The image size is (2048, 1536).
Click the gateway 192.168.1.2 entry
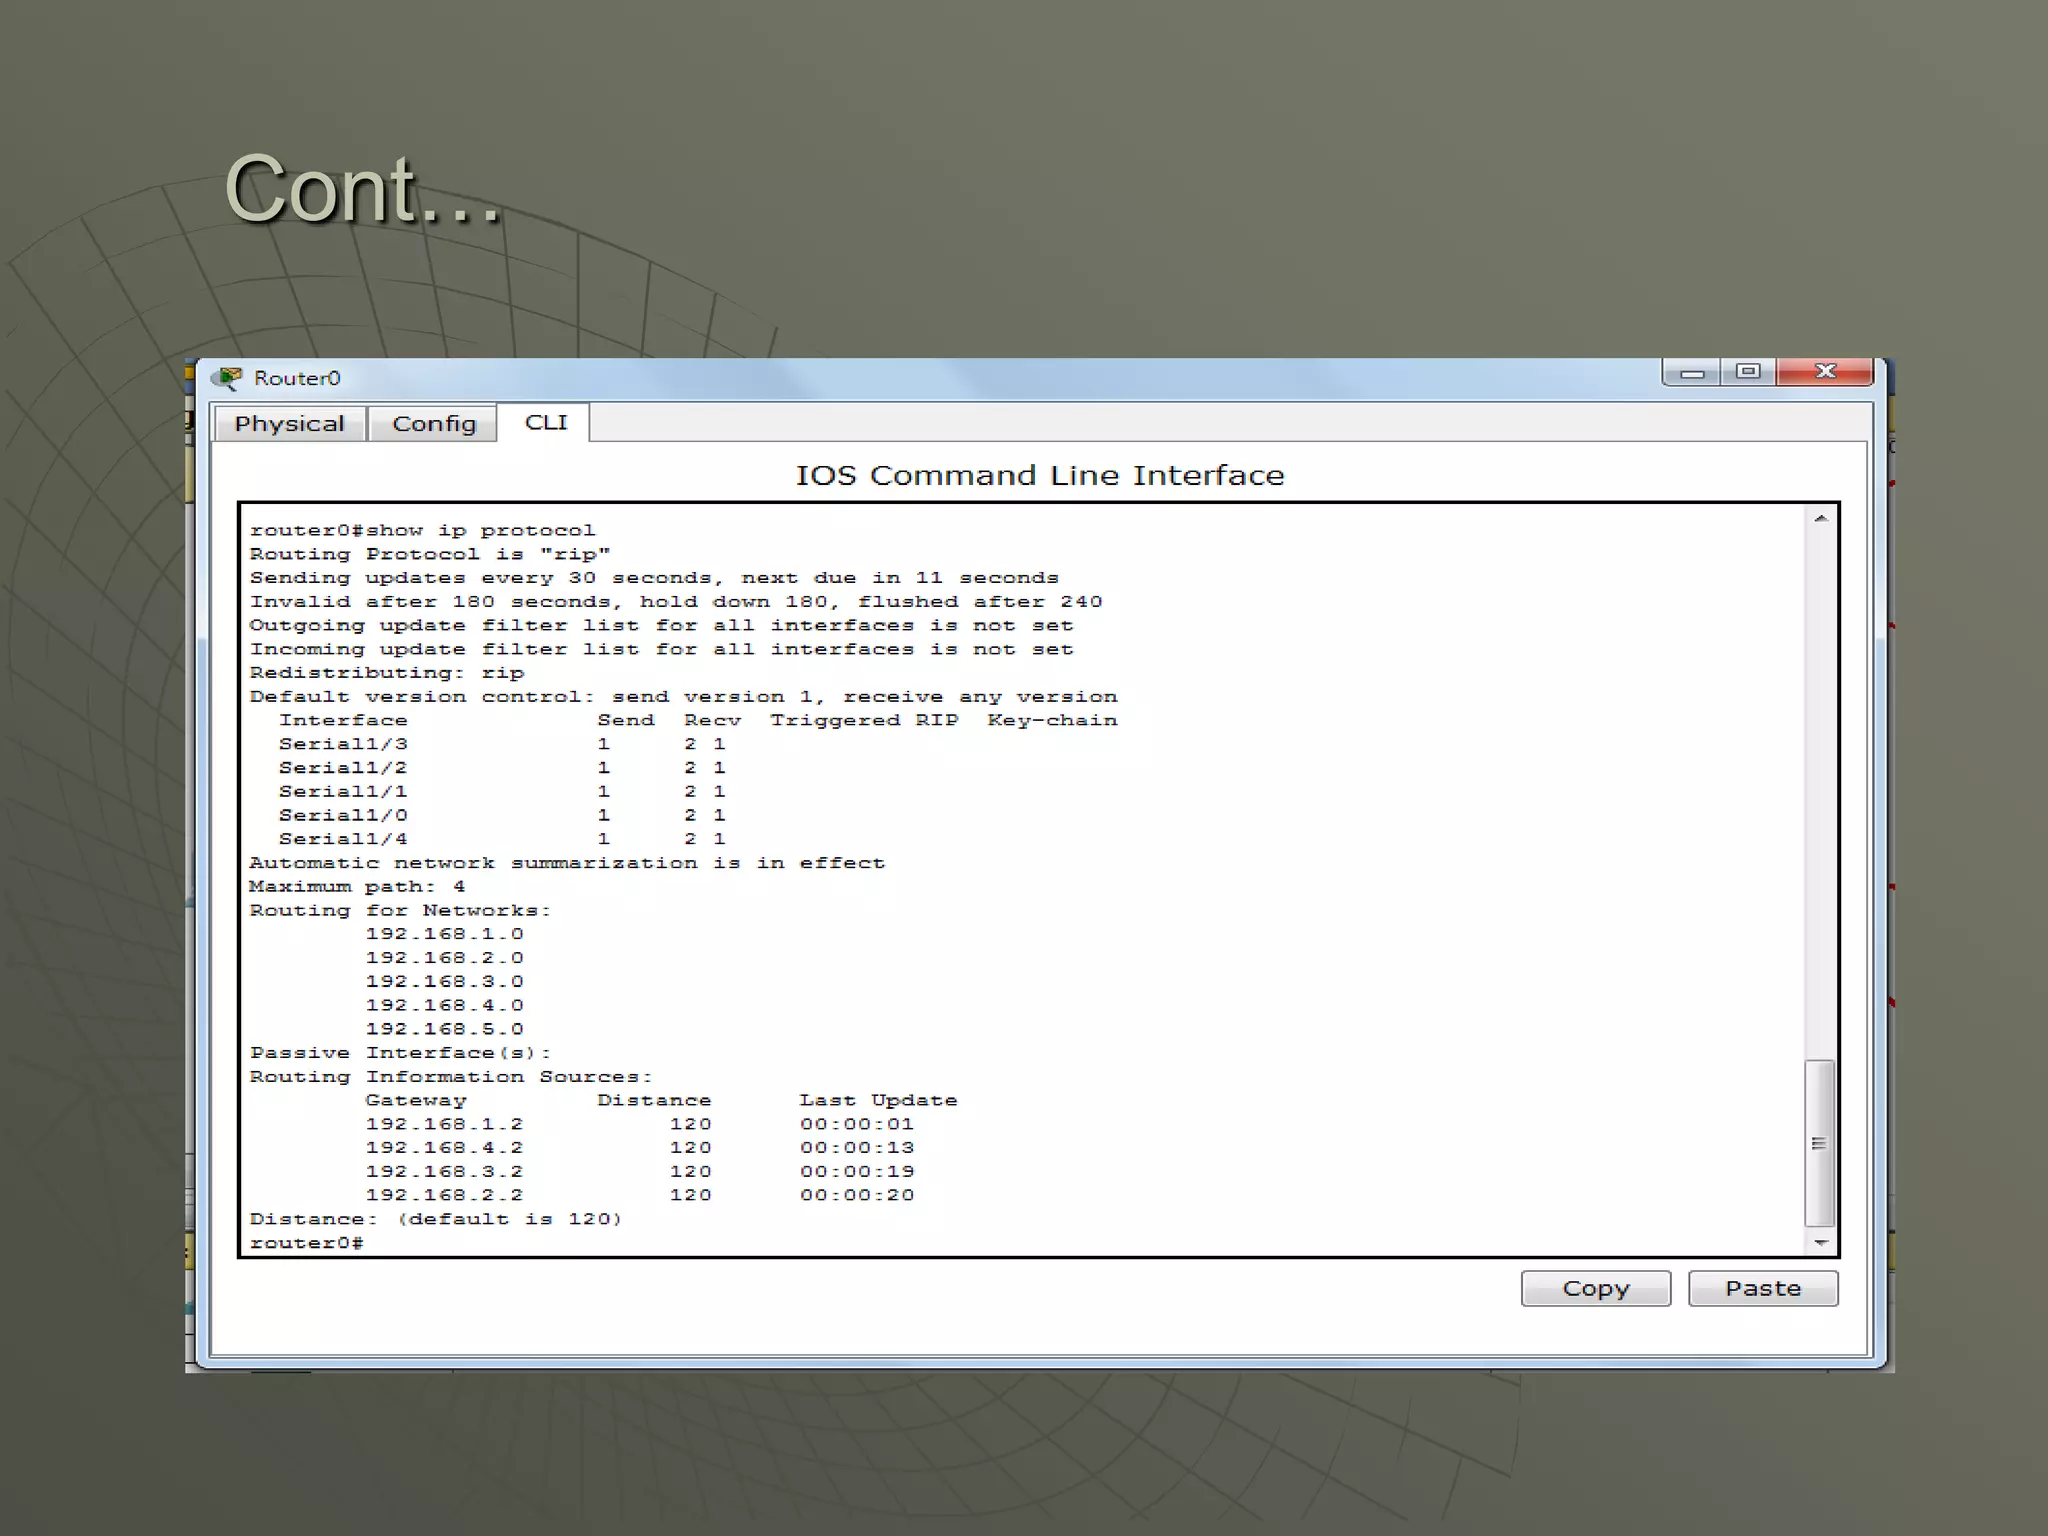tap(444, 1124)
